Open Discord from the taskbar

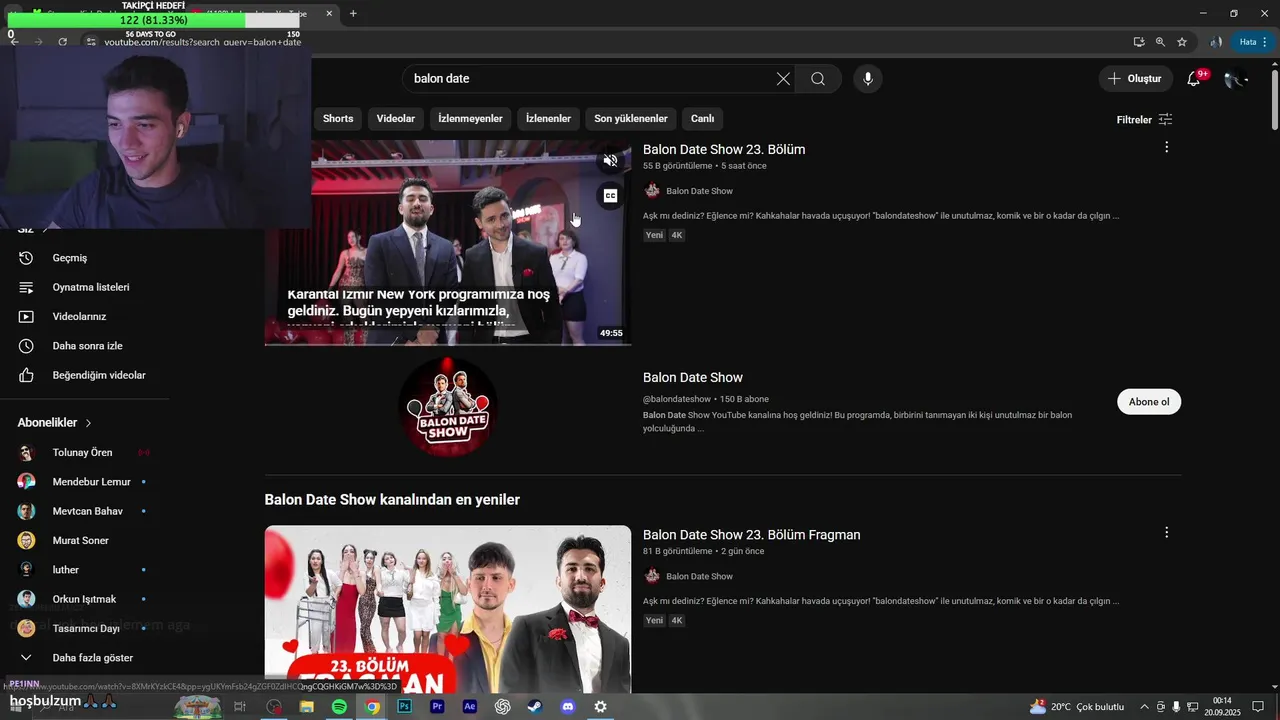tap(568, 707)
